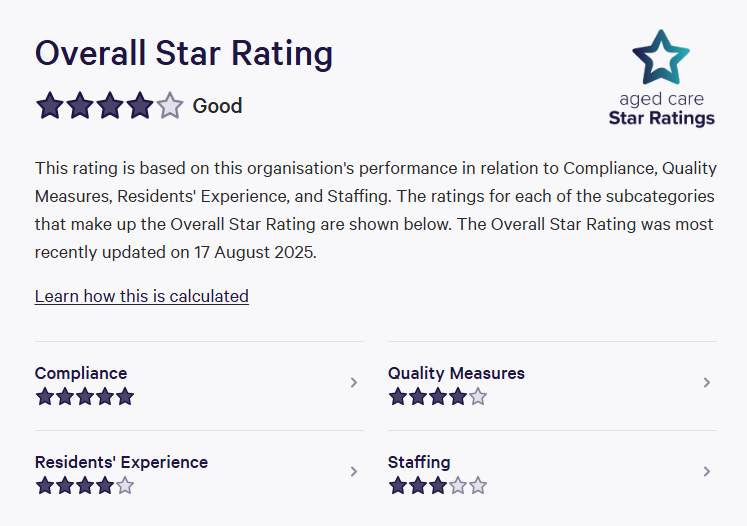Click the empty fifth overall rating star
Image resolution: width=747 pixels, height=526 pixels.
click(x=170, y=106)
